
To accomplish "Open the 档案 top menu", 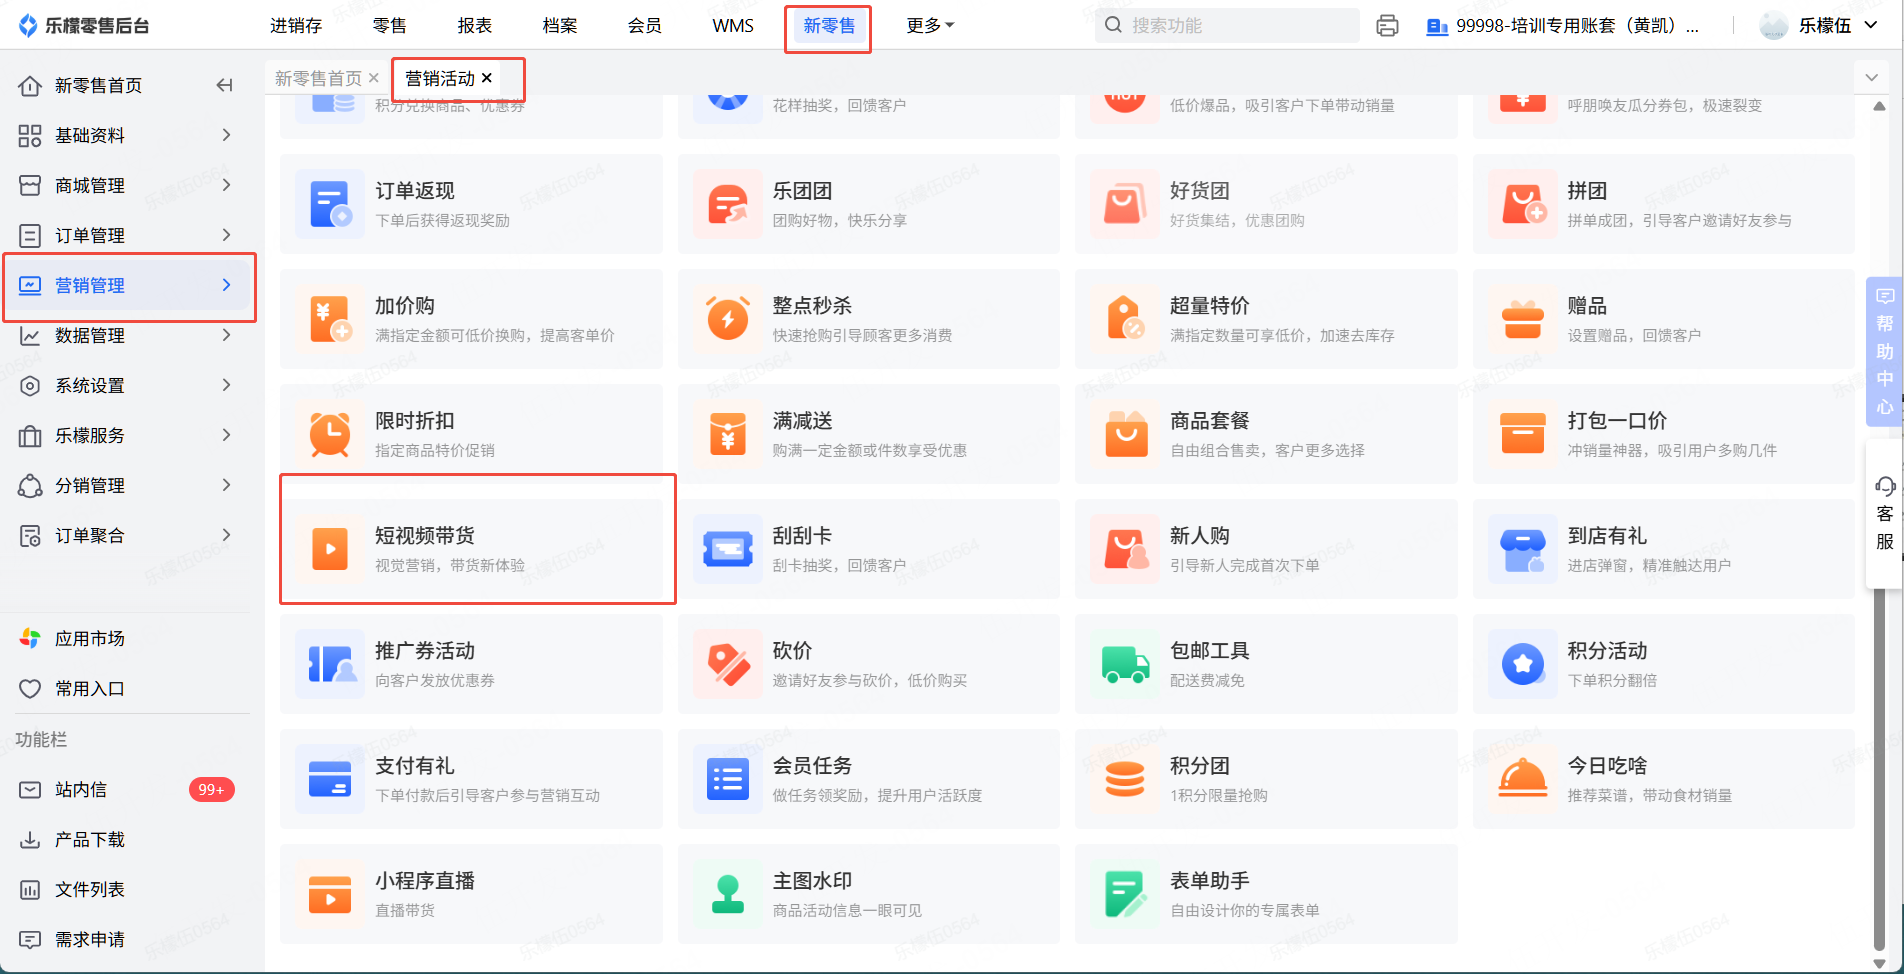I will (x=560, y=26).
